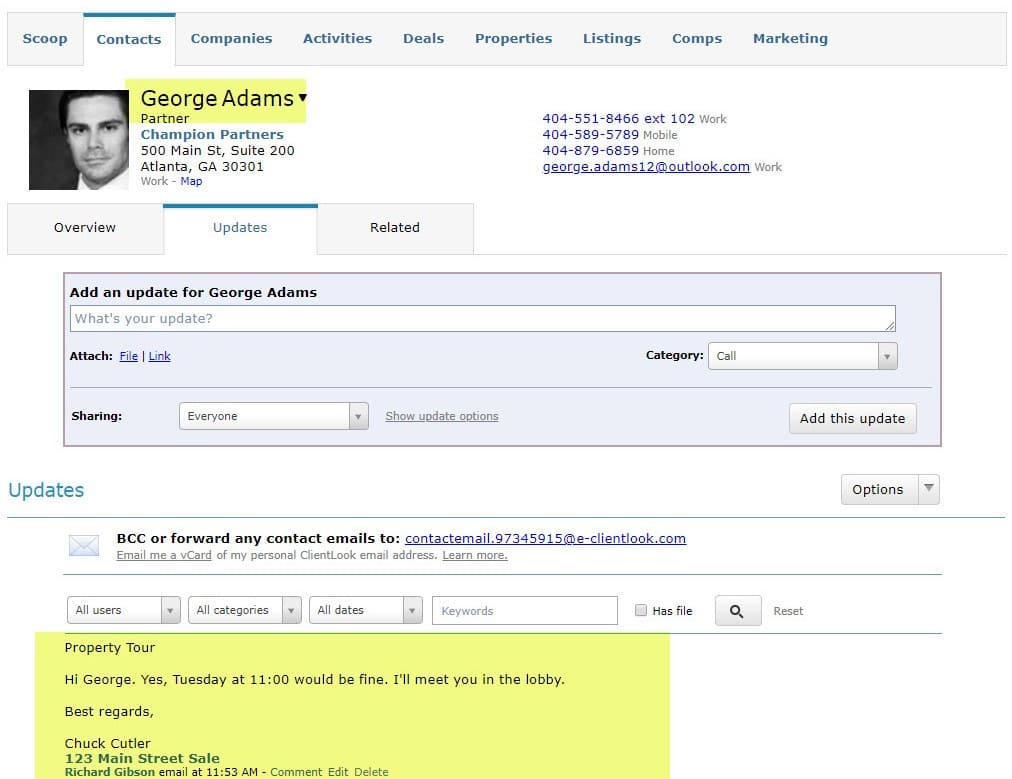This screenshot has width=1012, height=779.
Task: Expand the Options dropdown arrow in Updates
Action: 929,489
